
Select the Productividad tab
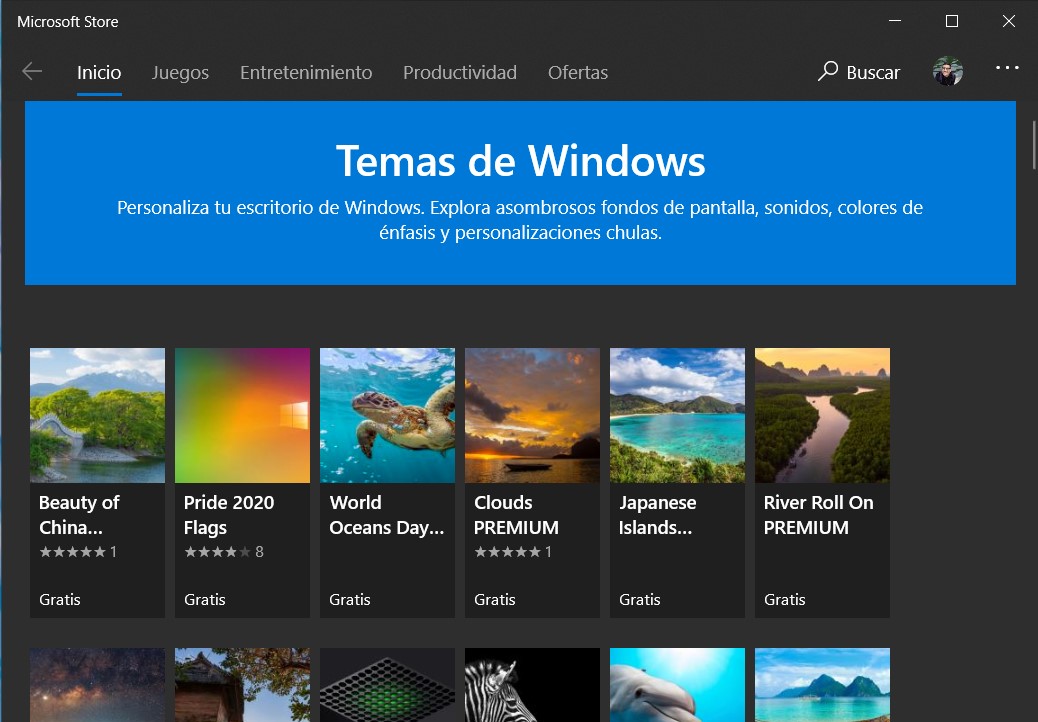click(x=460, y=72)
